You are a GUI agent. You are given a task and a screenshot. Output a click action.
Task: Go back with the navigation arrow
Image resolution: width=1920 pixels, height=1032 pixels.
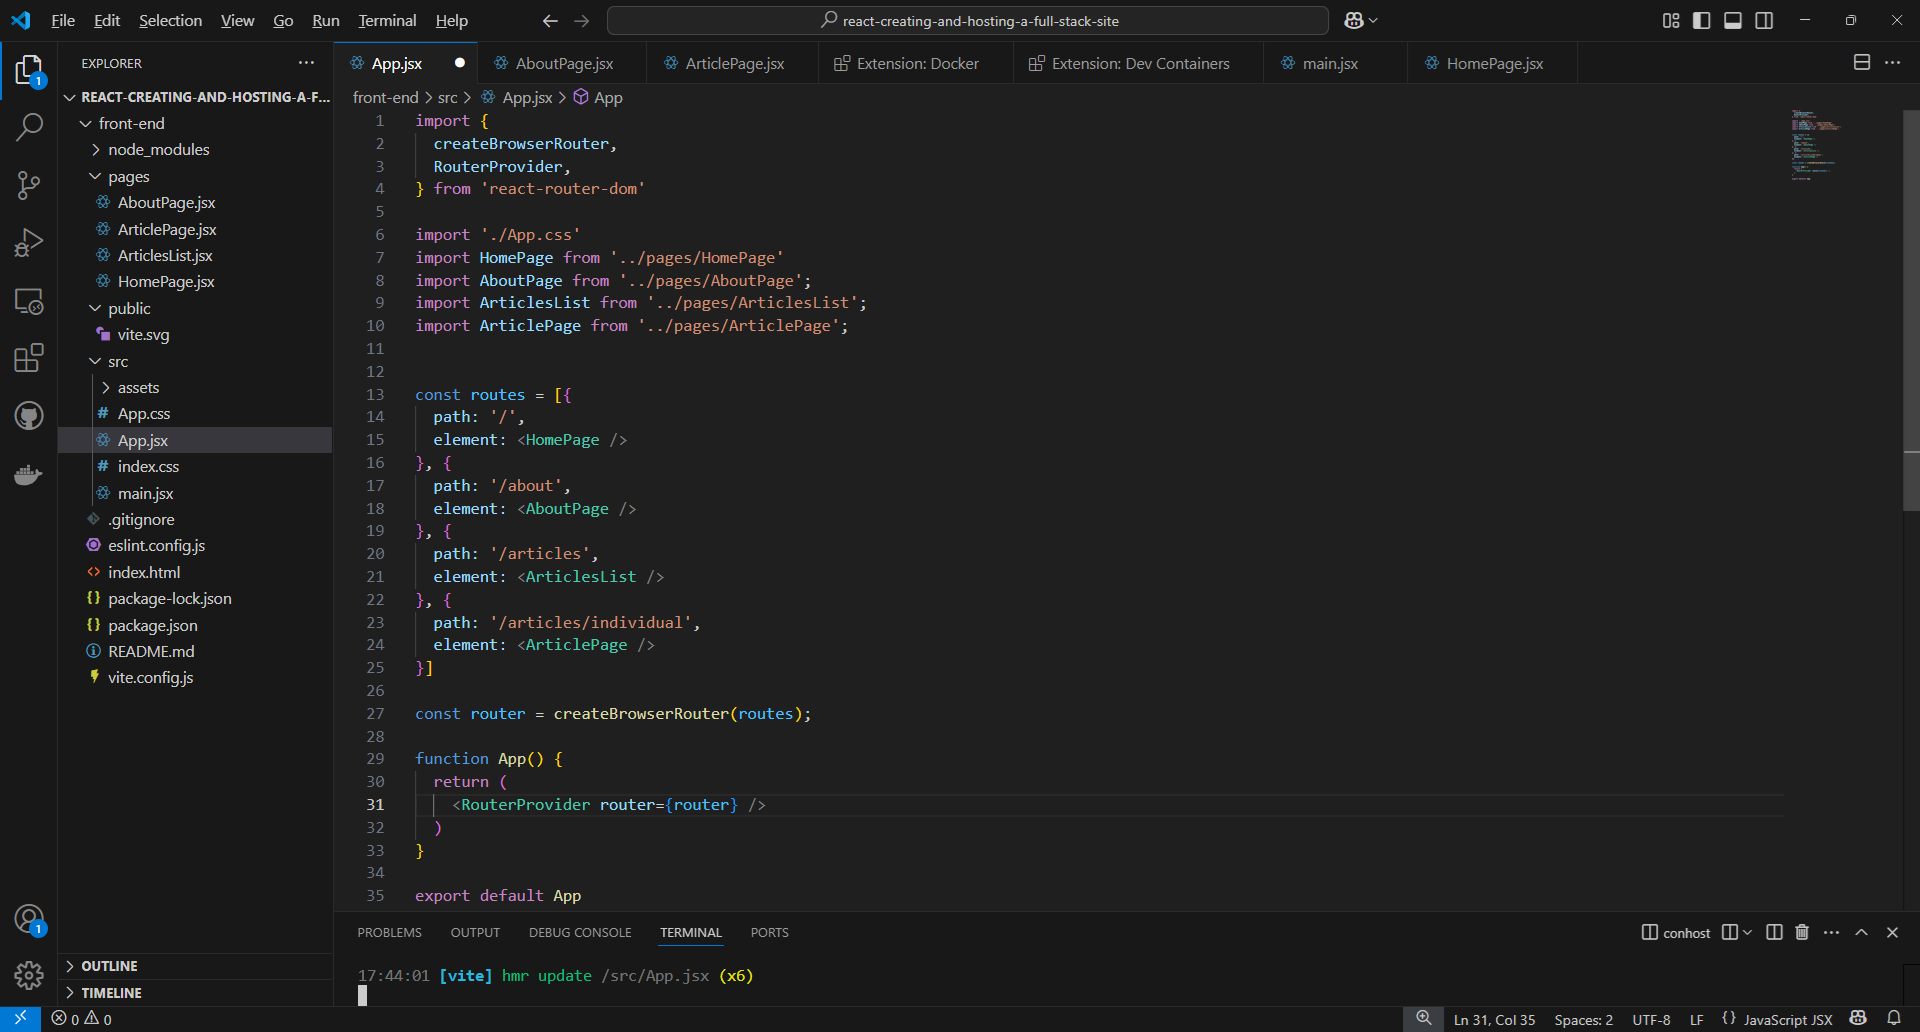click(550, 20)
